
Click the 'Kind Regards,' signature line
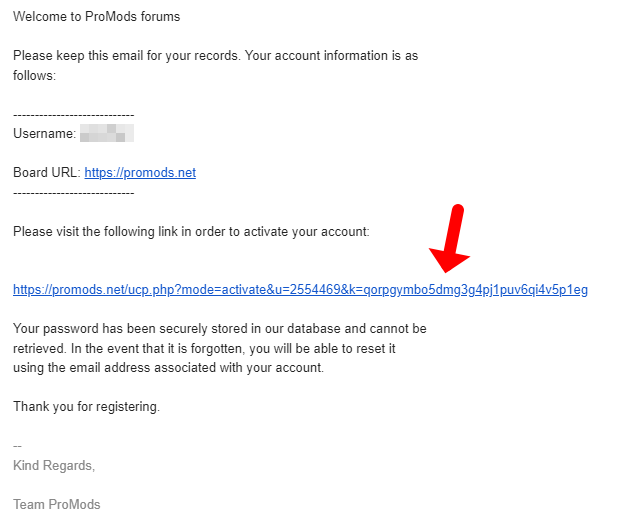pos(53,465)
